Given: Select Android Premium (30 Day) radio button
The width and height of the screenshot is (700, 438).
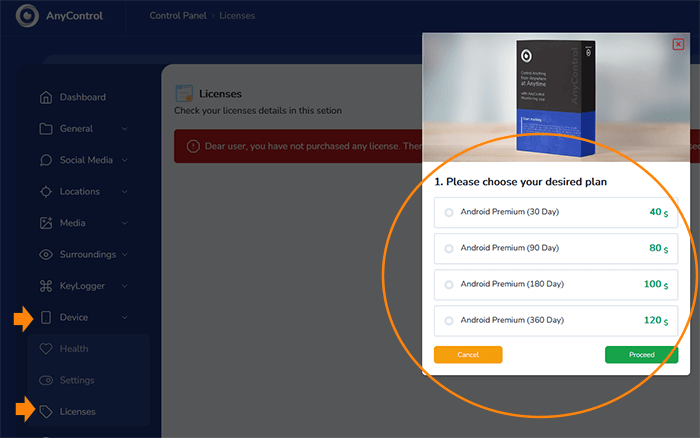Looking at the screenshot, I should [x=449, y=212].
